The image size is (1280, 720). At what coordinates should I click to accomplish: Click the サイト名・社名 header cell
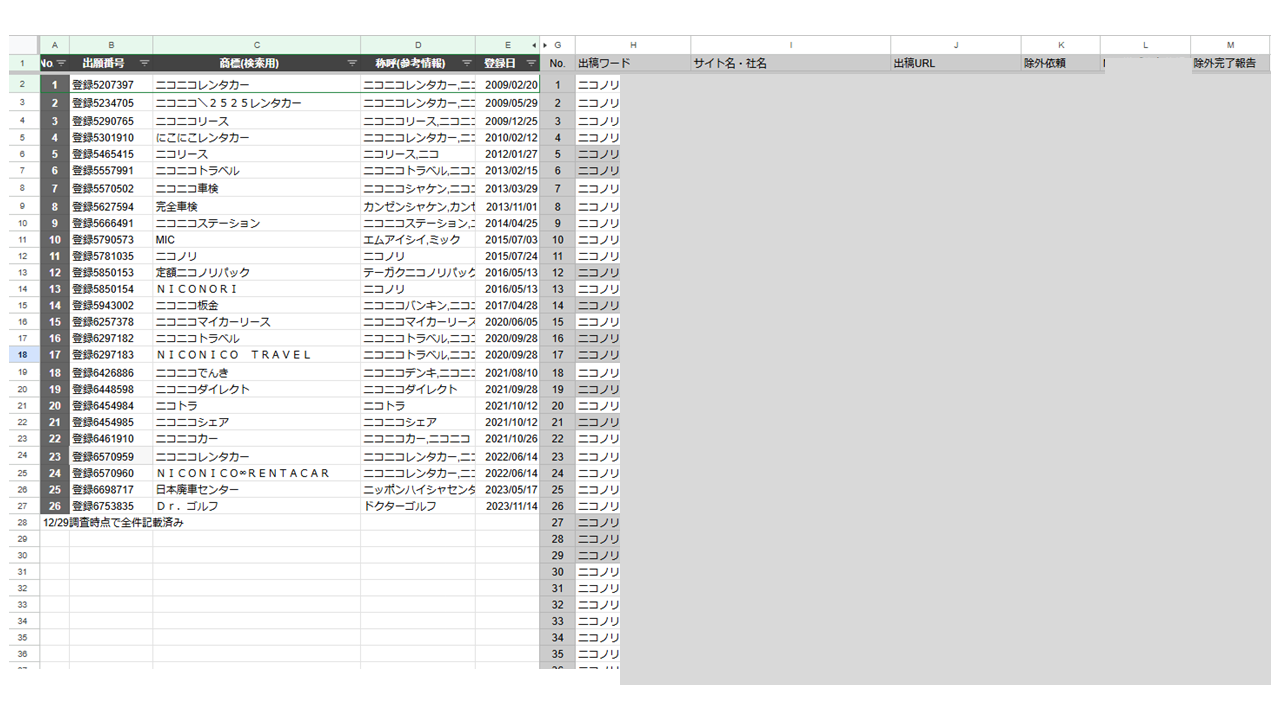pyautogui.click(x=791, y=63)
